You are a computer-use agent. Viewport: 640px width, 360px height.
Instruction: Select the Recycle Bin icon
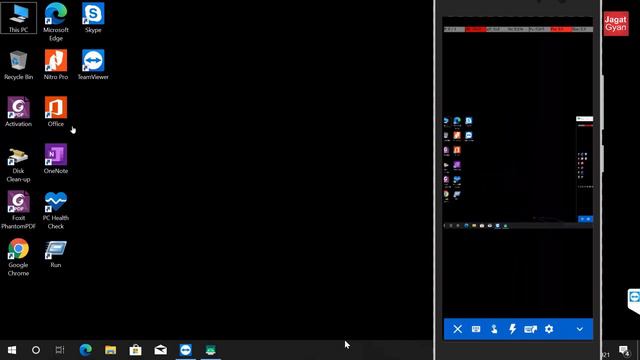(x=18, y=65)
